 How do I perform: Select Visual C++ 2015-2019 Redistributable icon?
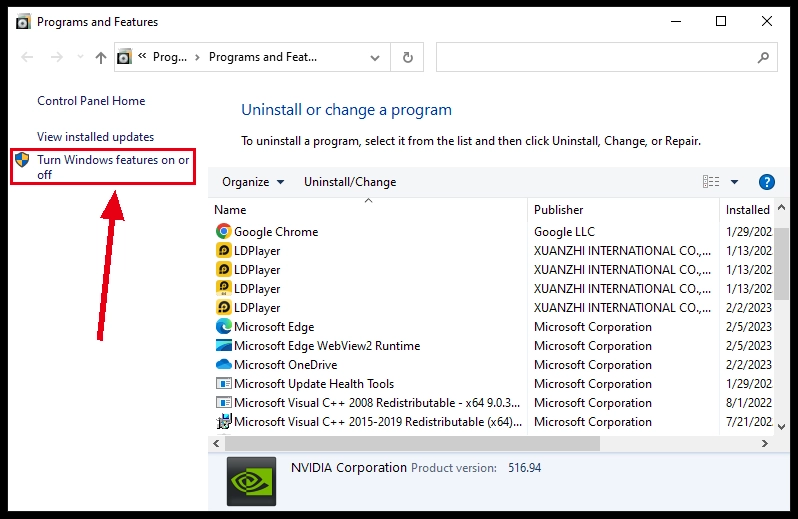tap(223, 421)
